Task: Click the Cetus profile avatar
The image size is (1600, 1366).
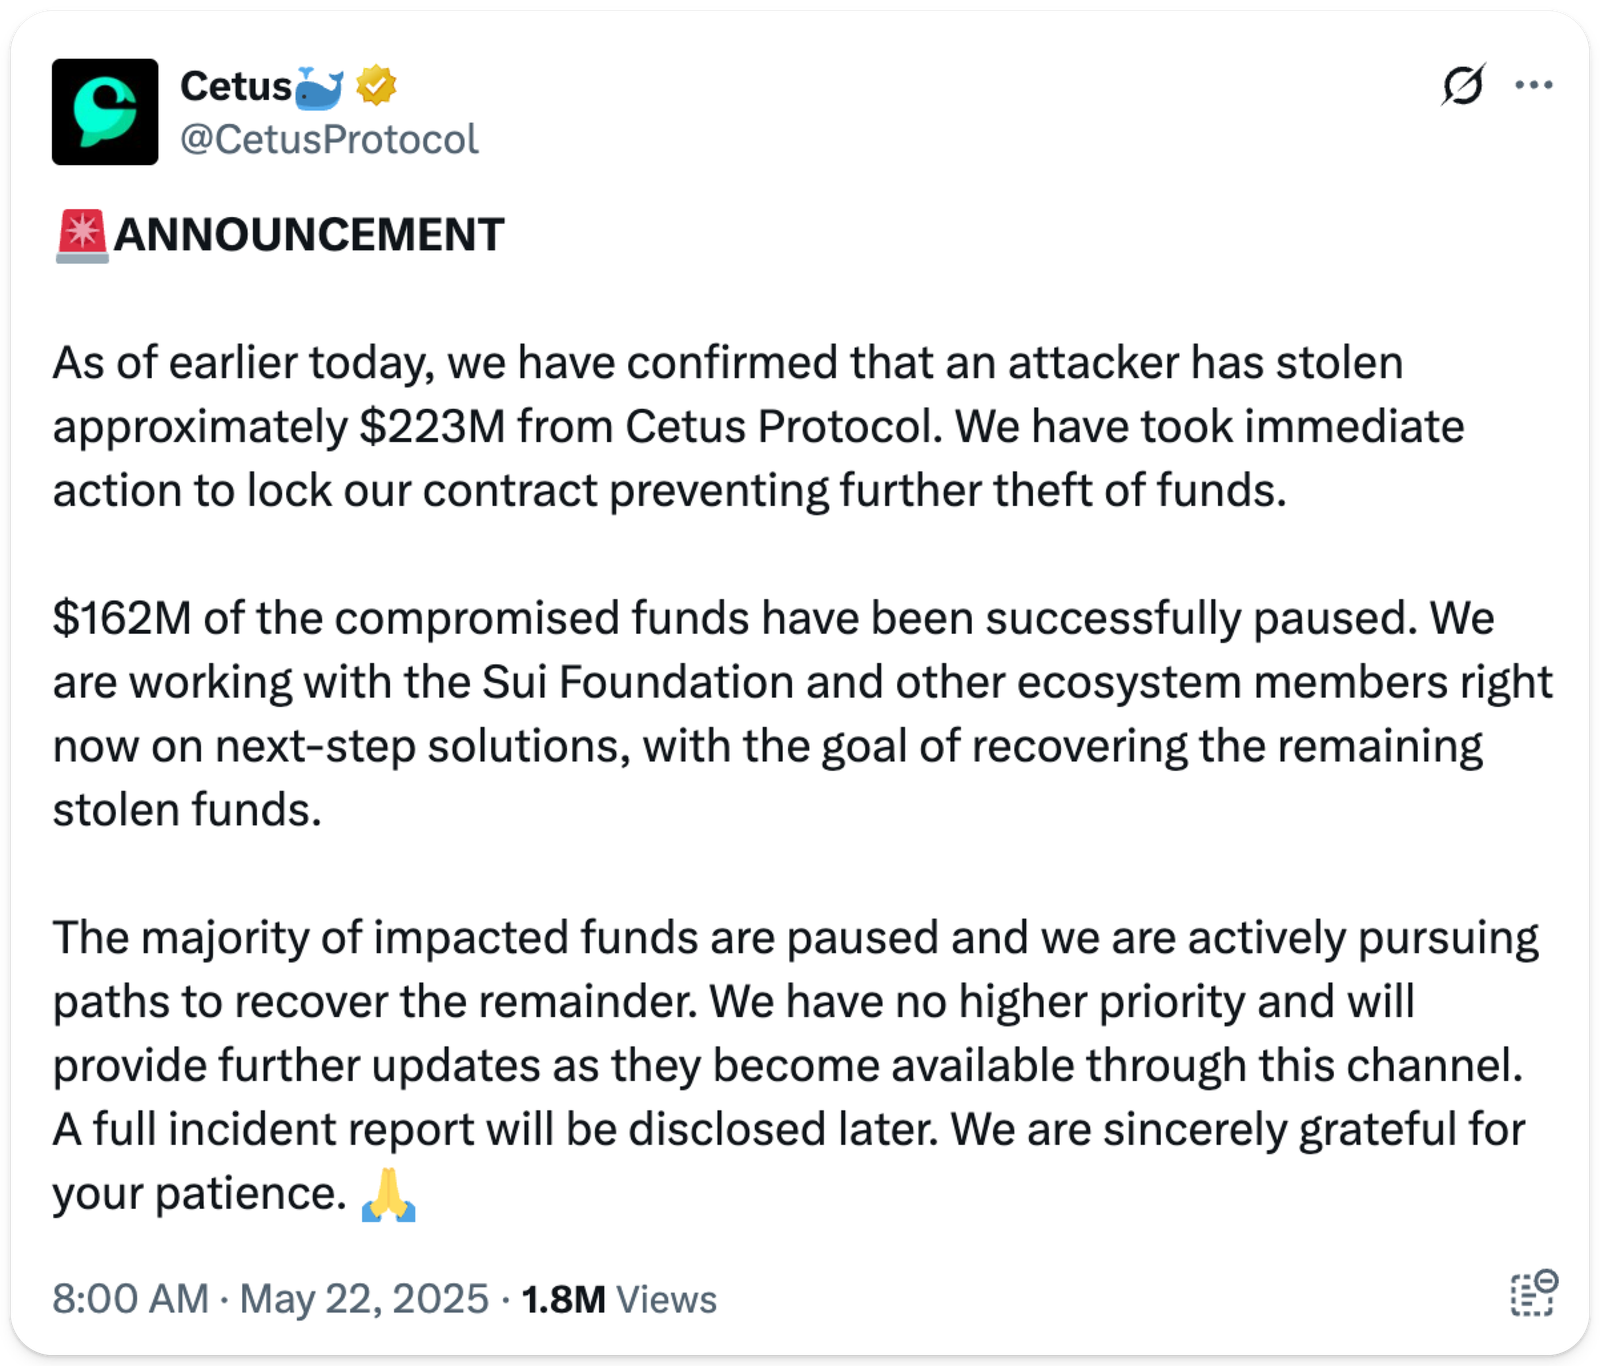Action: 105,112
